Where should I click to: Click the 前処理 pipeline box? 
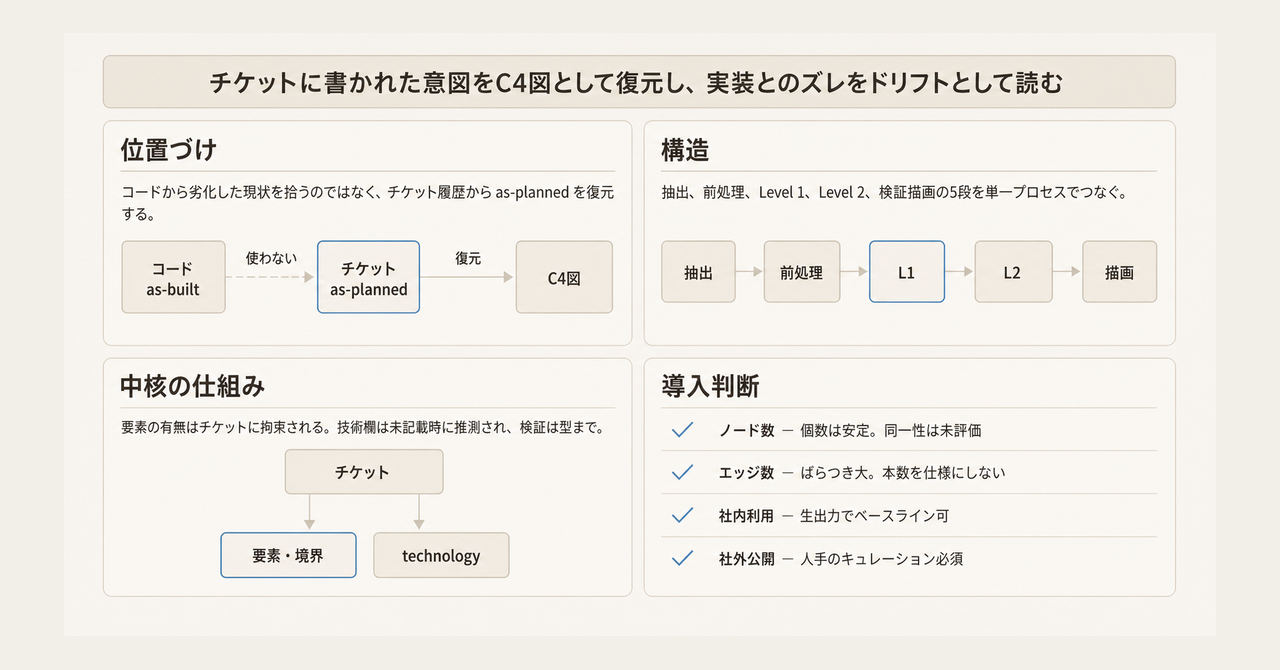[802, 272]
